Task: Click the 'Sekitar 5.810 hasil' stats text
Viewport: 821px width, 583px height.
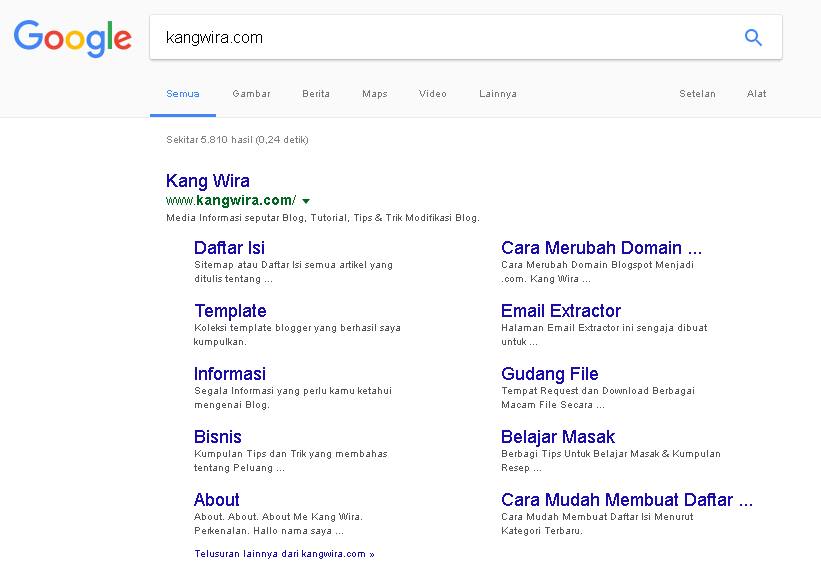Action: click(x=237, y=139)
